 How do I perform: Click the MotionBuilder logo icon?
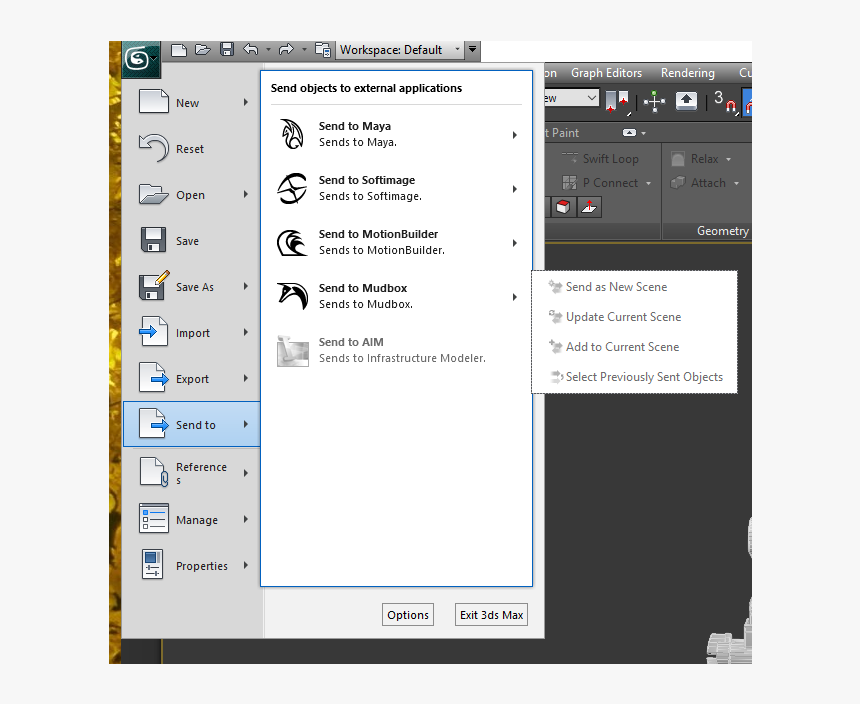[292, 243]
